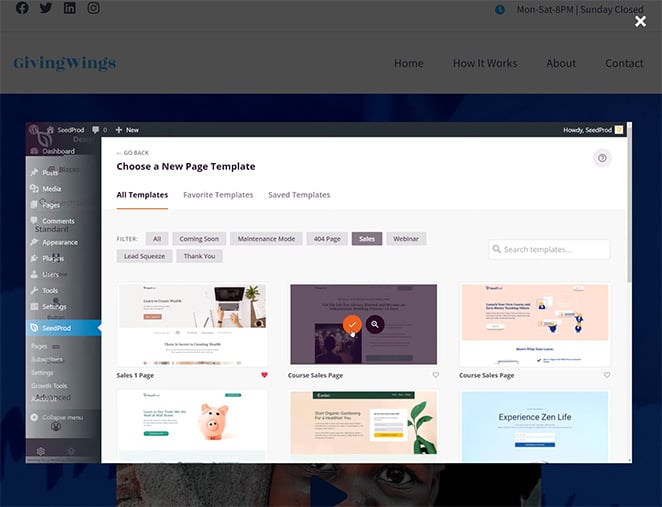Click the Facebook icon in the top bar

(x=22, y=8)
